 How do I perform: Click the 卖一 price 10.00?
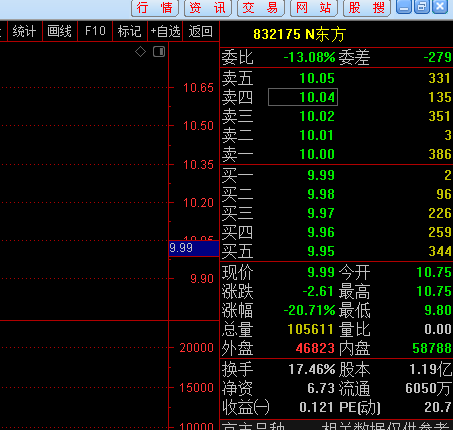[317, 154]
